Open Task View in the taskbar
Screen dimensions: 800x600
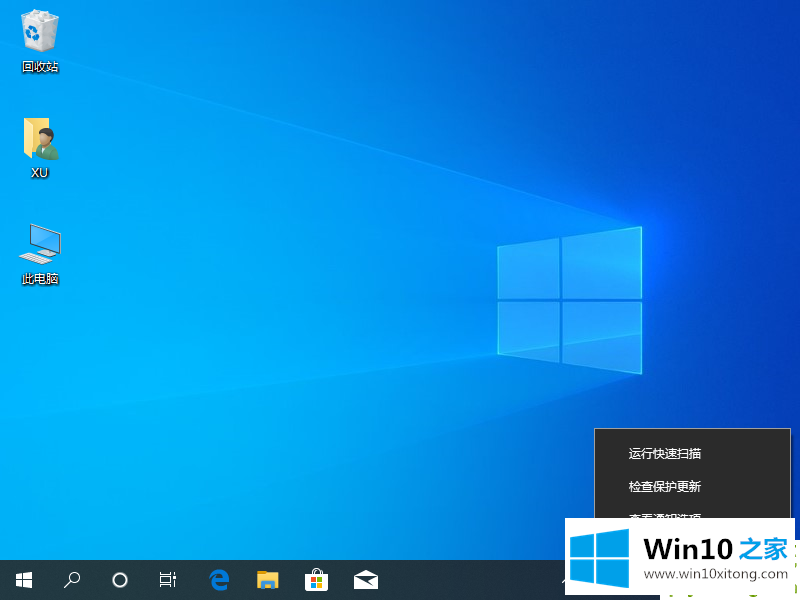pyautogui.click(x=168, y=580)
